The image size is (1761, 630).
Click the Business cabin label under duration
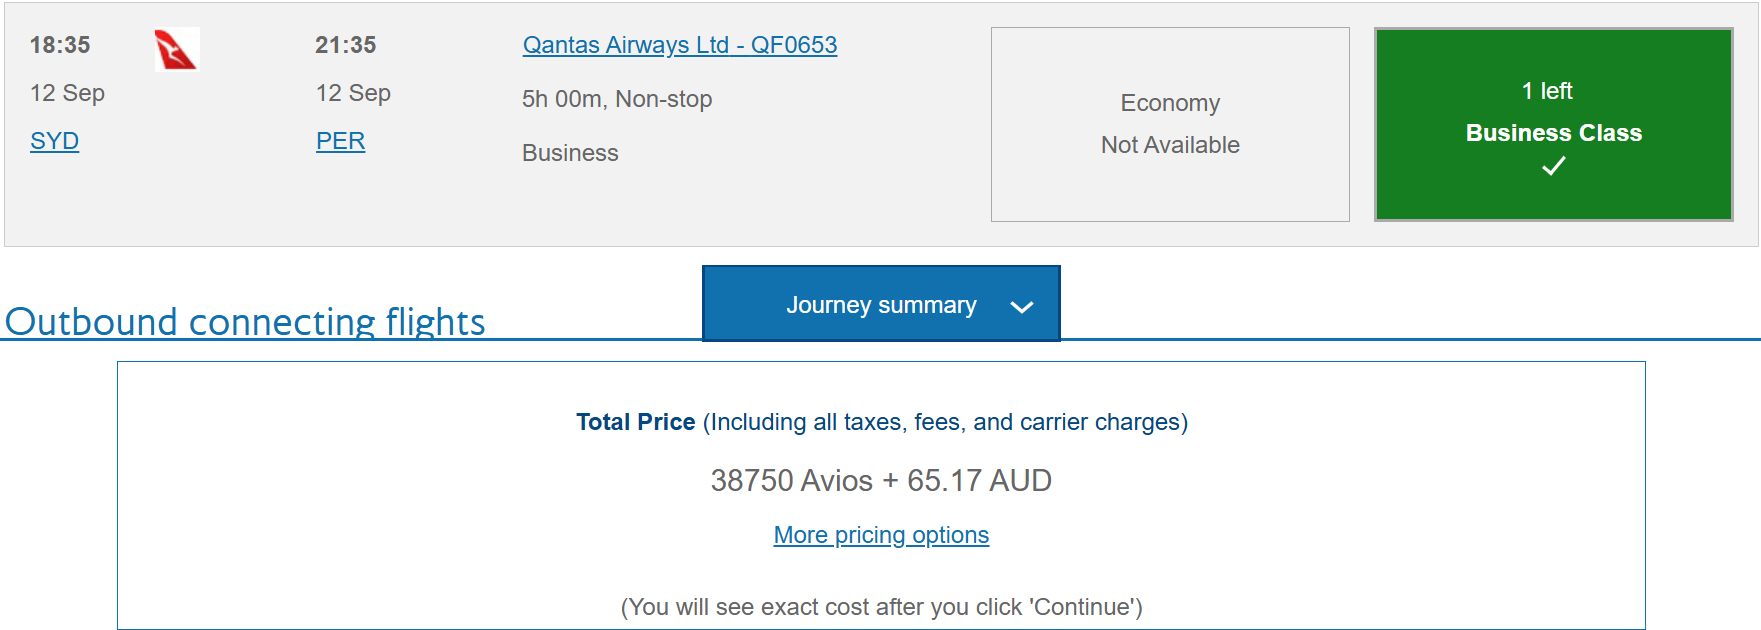[x=570, y=153]
